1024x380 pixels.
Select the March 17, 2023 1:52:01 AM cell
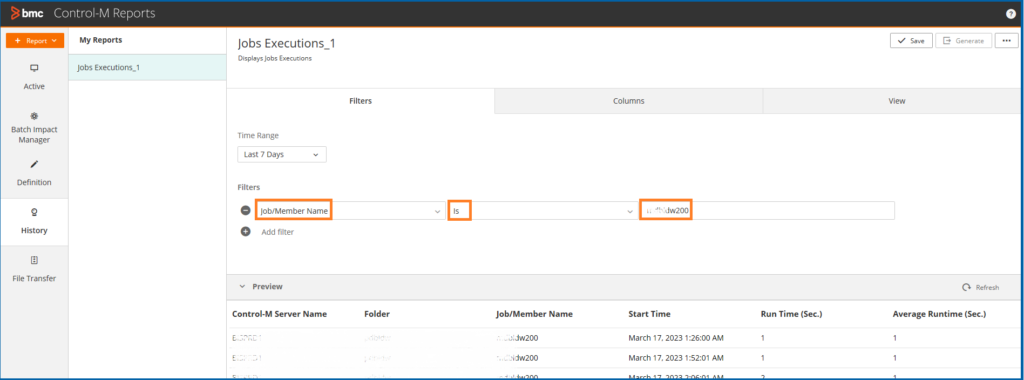(675, 358)
